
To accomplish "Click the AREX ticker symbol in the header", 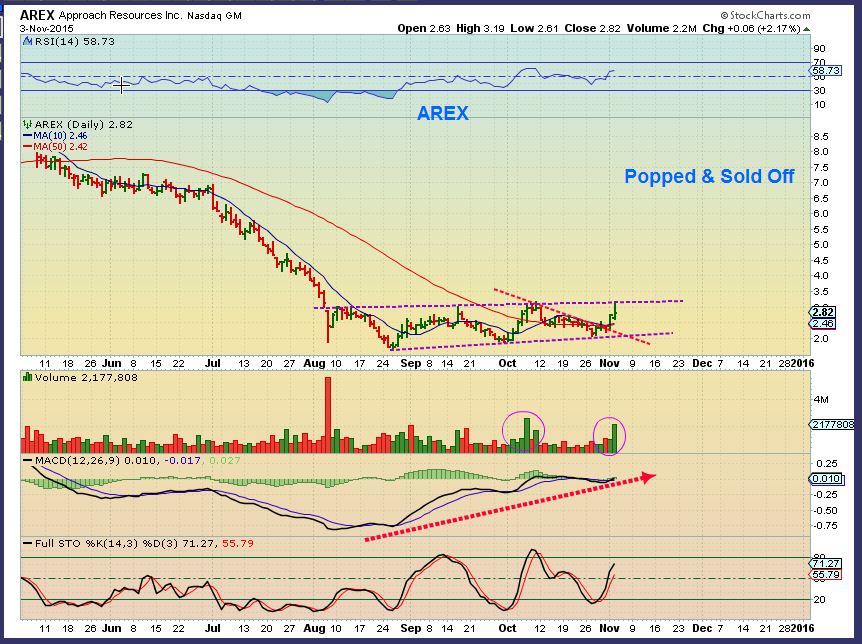I will point(37,15).
